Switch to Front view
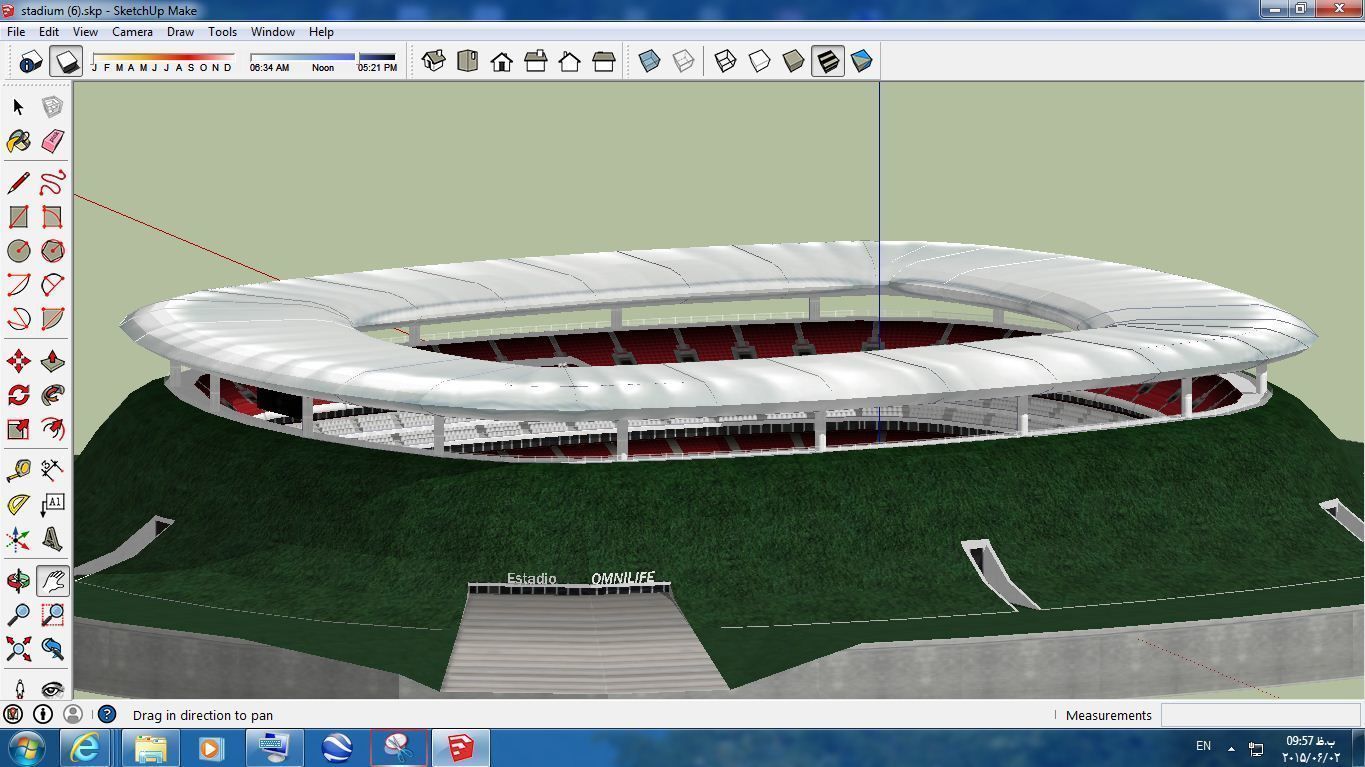Image resolution: width=1365 pixels, height=767 pixels. pyautogui.click(x=501, y=62)
